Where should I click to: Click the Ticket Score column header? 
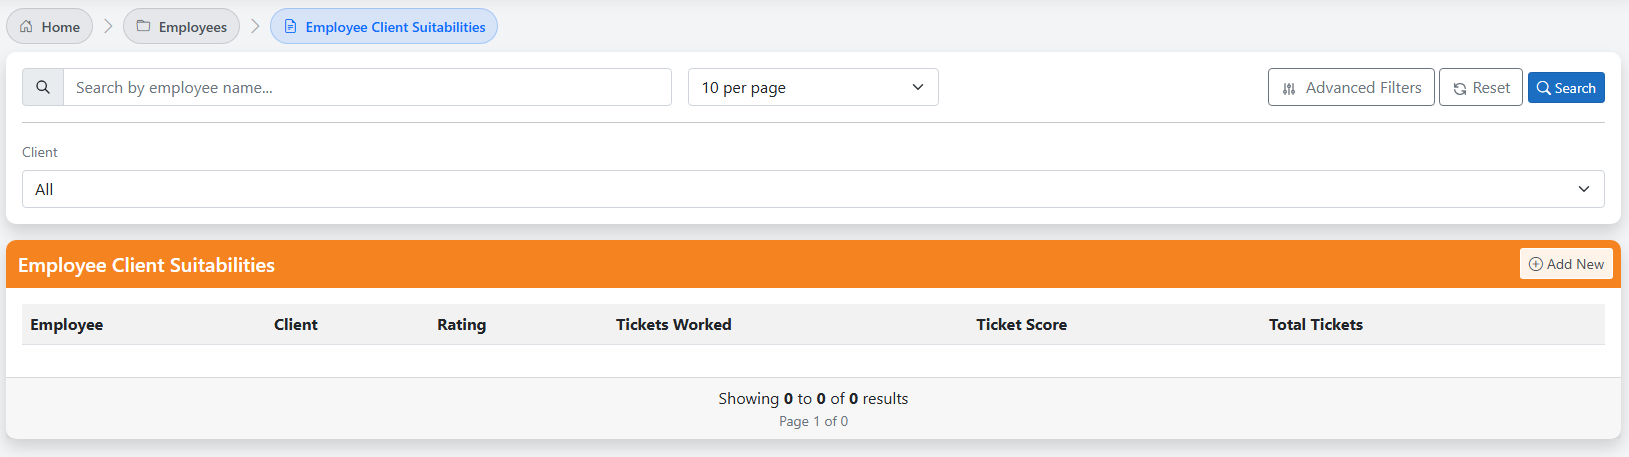(1021, 324)
